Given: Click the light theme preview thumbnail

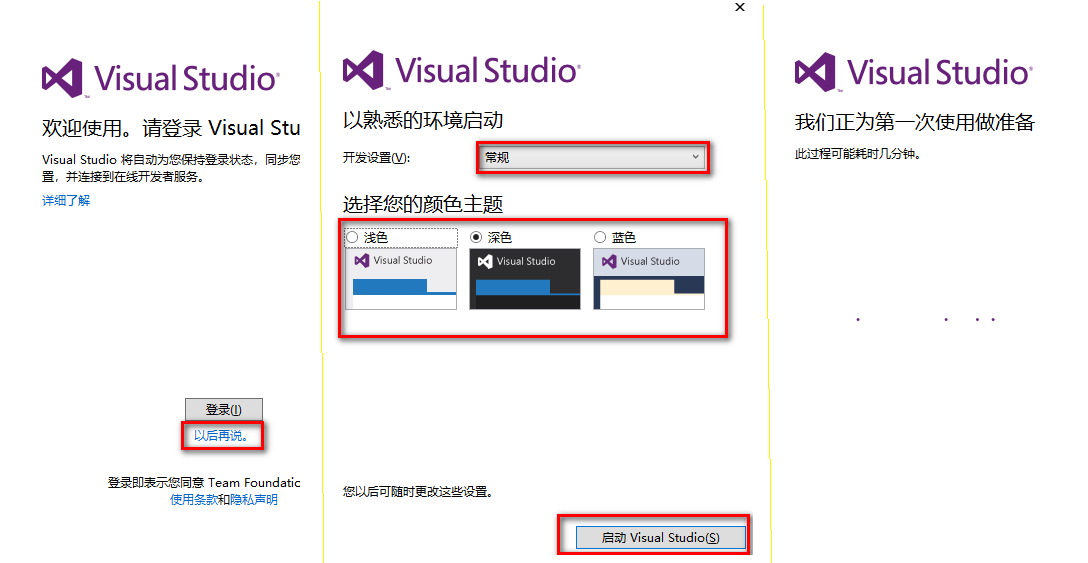Looking at the screenshot, I should click(x=401, y=279).
